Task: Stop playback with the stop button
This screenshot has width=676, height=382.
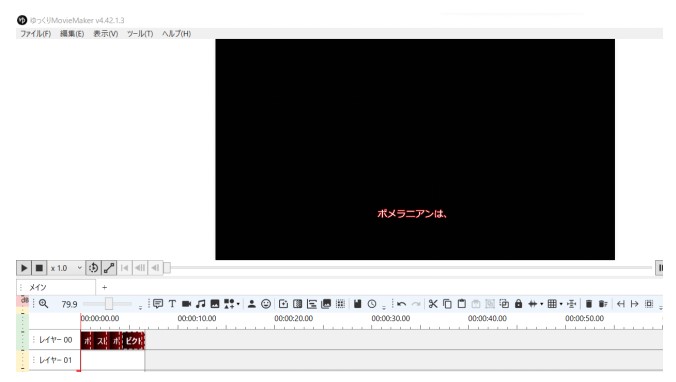Action: 39,268
